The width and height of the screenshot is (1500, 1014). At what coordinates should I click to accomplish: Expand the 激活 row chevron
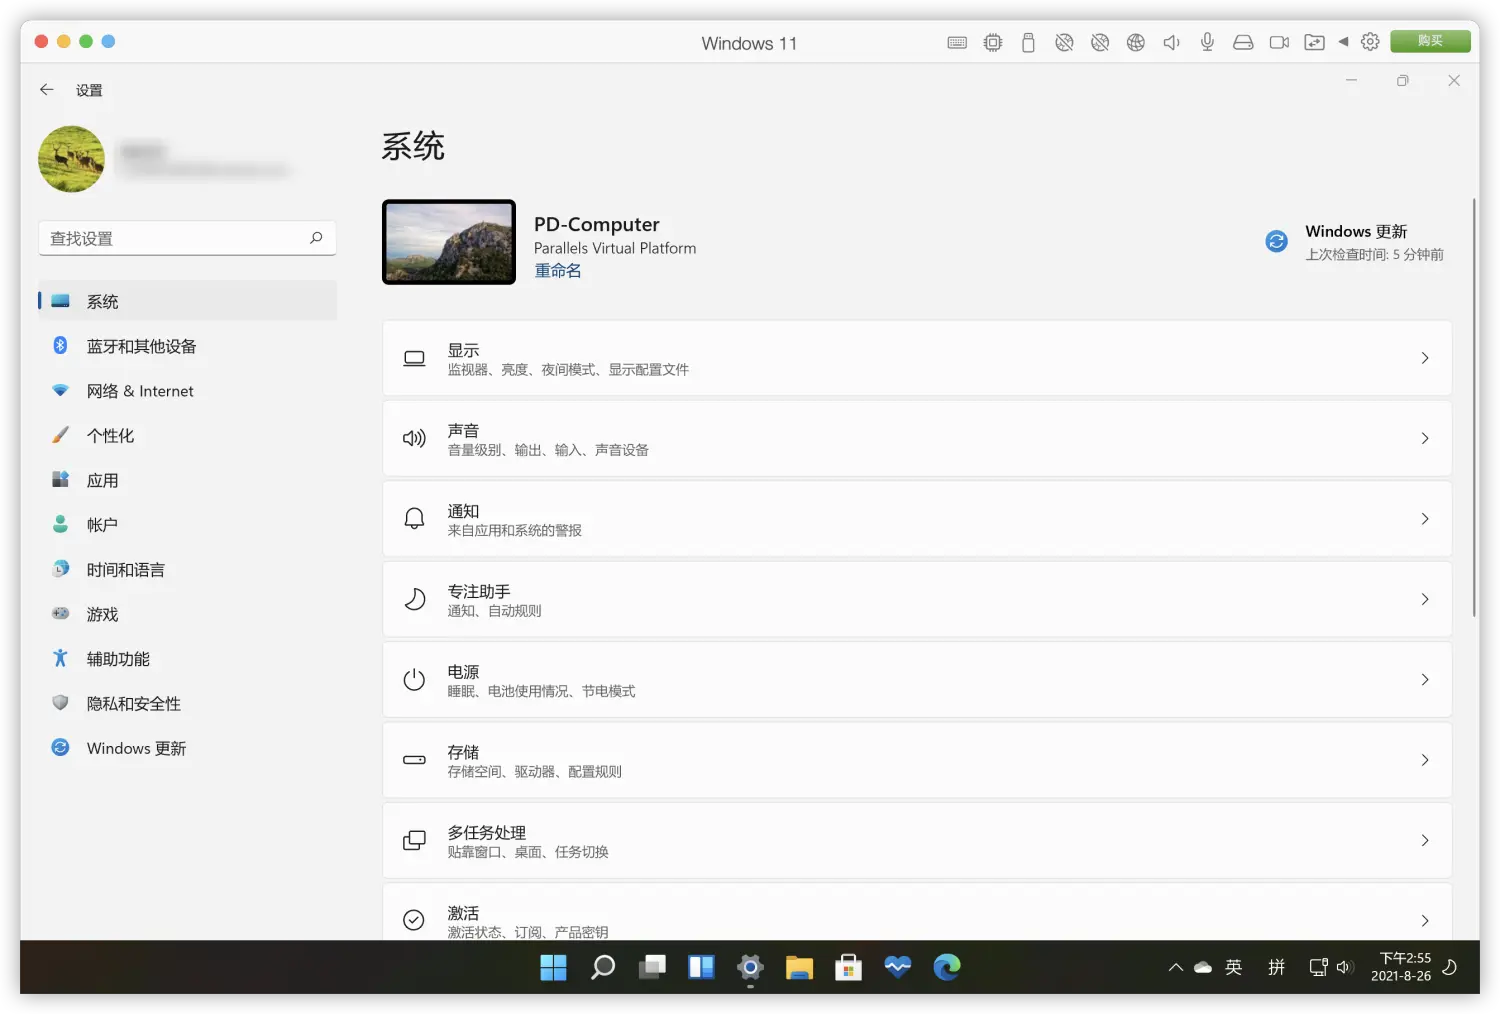[1425, 920]
